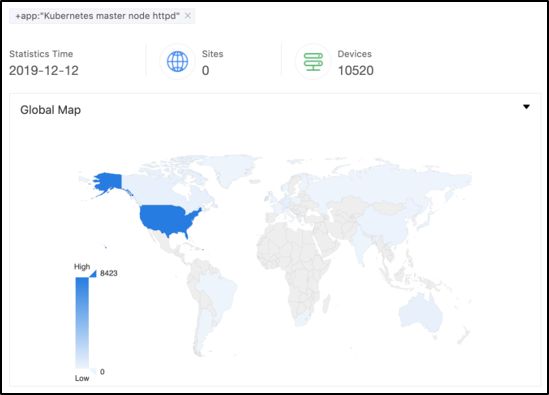
Task: Click the Devices count 10520
Action: click(x=355, y=70)
